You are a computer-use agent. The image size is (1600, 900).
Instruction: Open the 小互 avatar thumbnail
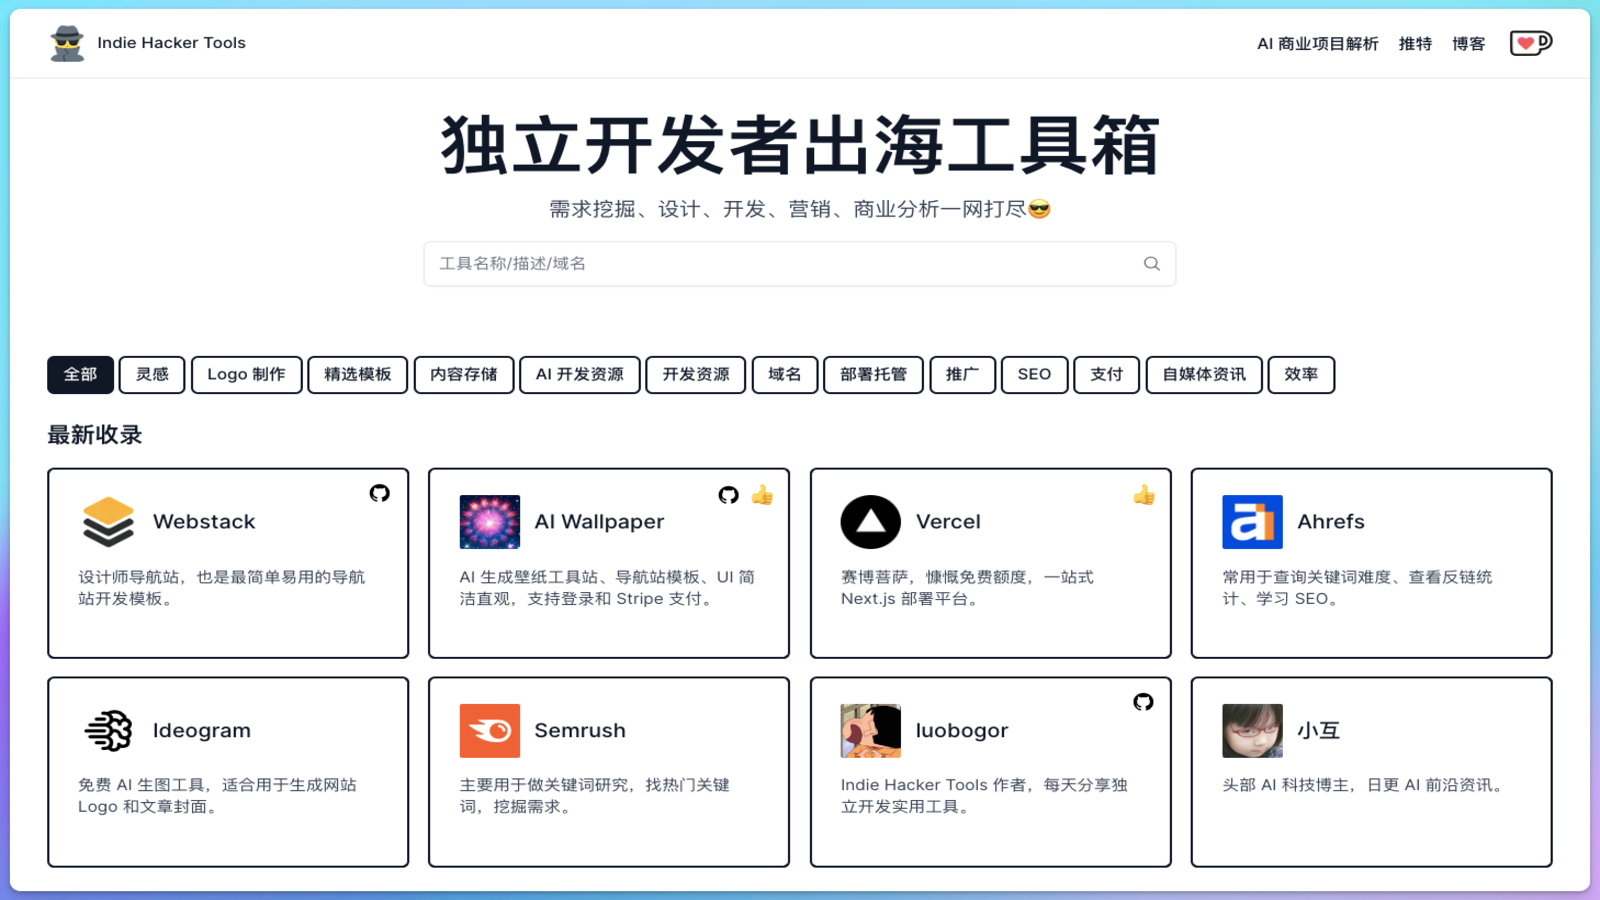1252,731
